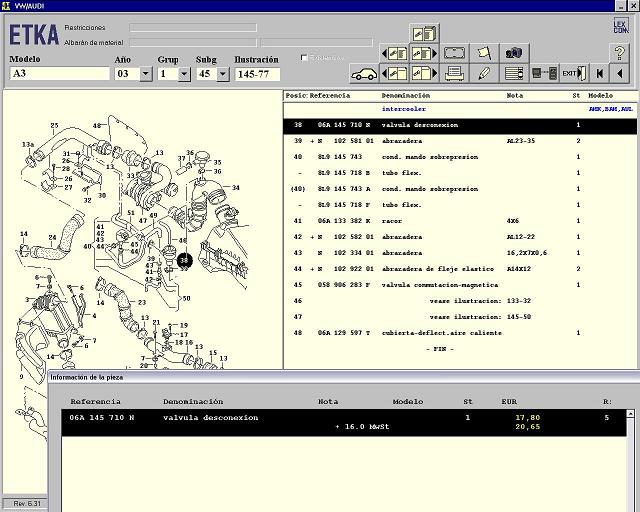The image size is (640, 512).
Task: Click highlighted callout 38 in the diagram
Action: point(184,260)
